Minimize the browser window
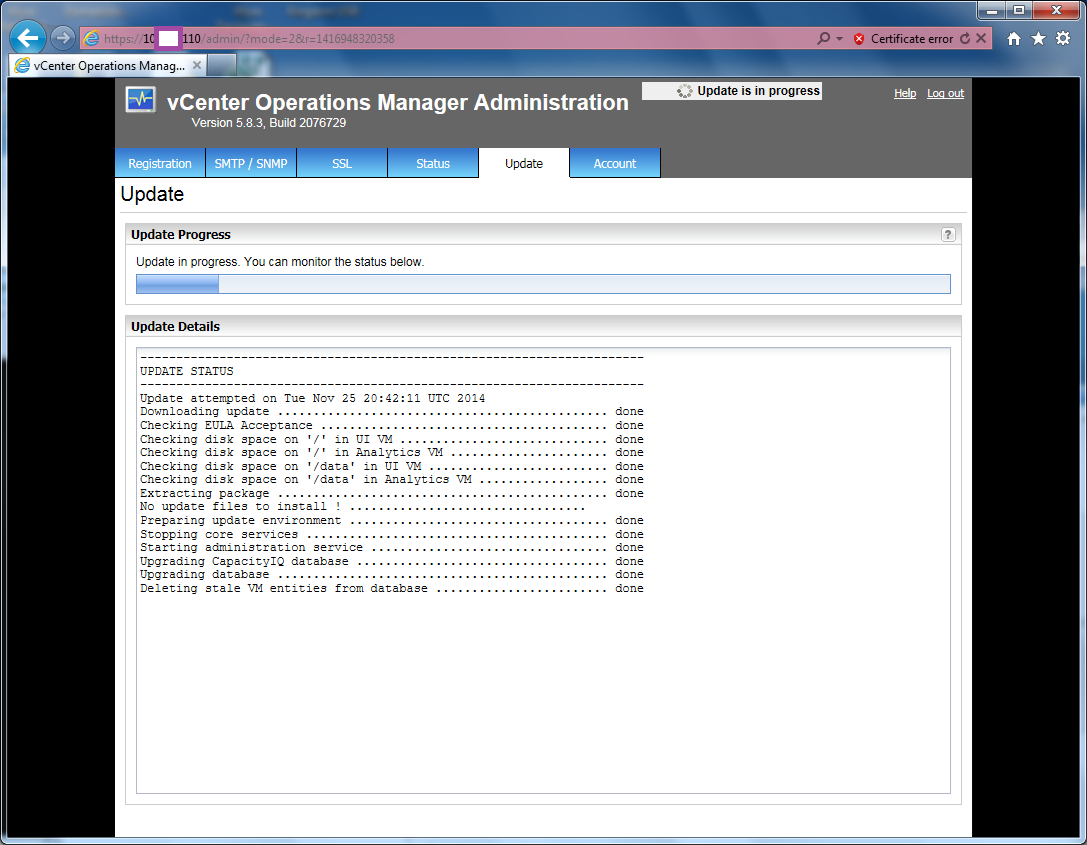Image resolution: width=1087 pixels, height=845 pixels. (x=992, y=10)
